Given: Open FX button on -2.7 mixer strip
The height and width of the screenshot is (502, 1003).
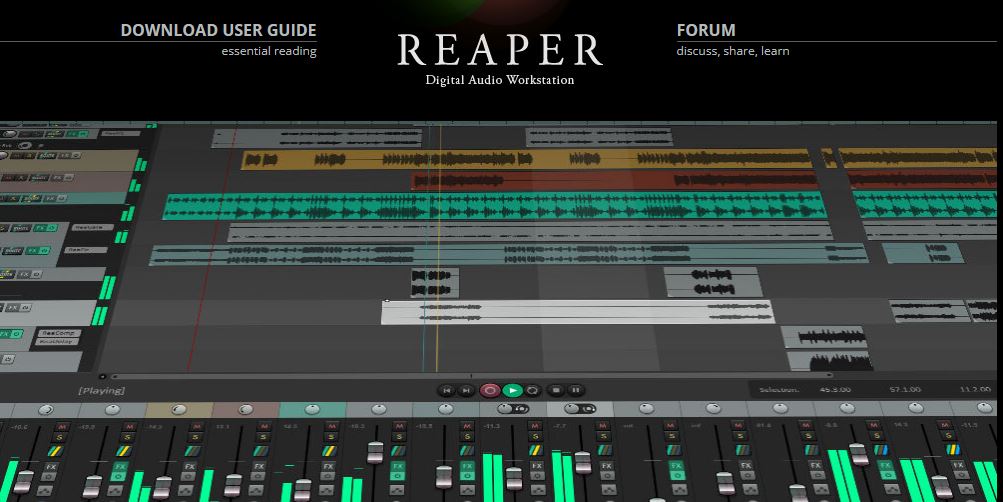Looking at the screenshot, I should coord(607,466).
